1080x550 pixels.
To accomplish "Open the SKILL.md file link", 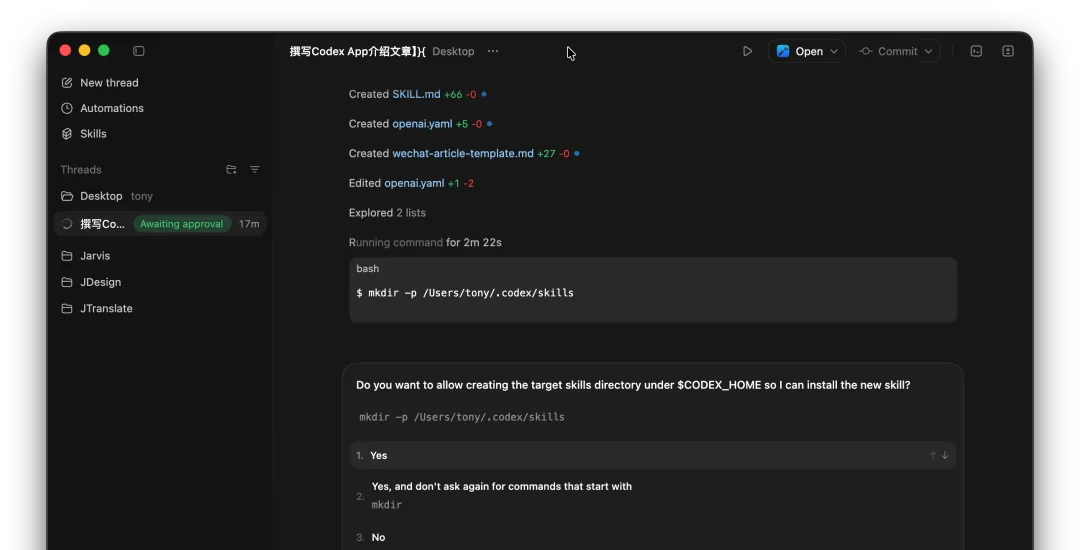I will [x=416, y=94].
